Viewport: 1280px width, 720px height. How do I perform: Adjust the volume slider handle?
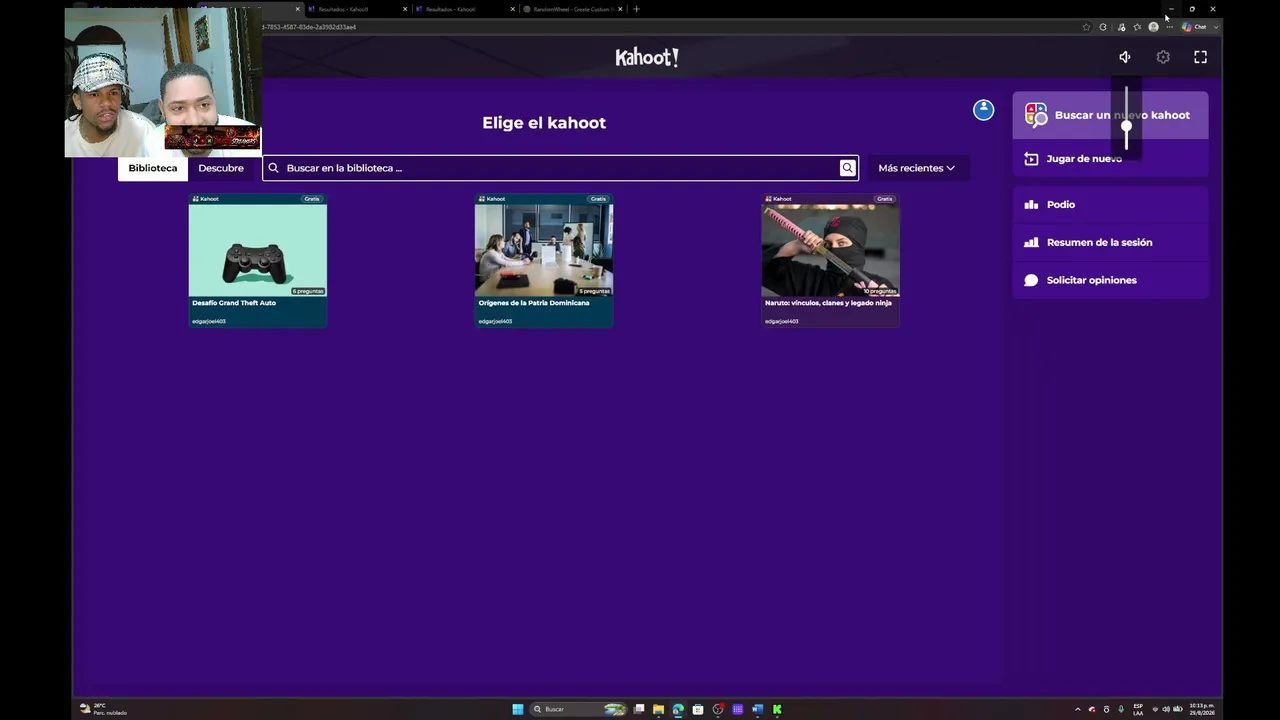click(1126, 126)
